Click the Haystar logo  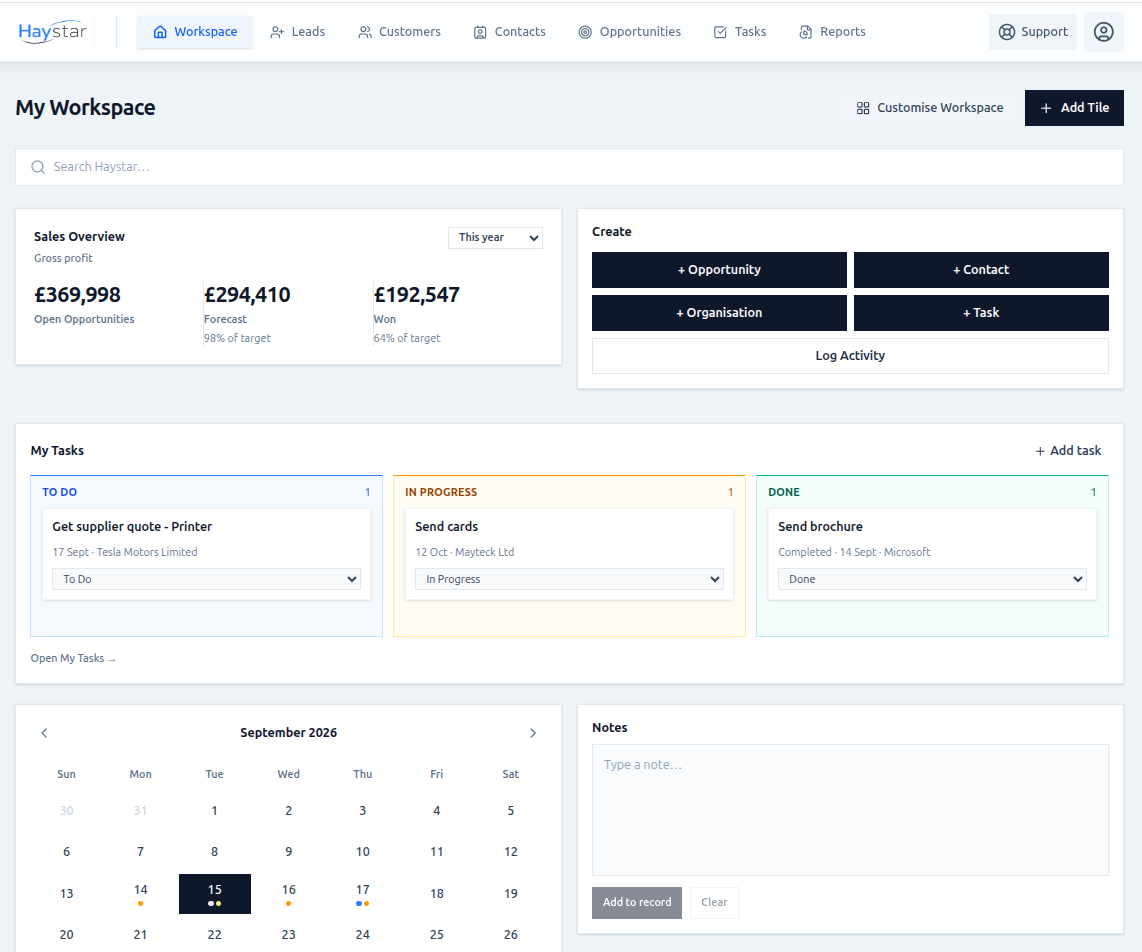[x=52, y=32]
